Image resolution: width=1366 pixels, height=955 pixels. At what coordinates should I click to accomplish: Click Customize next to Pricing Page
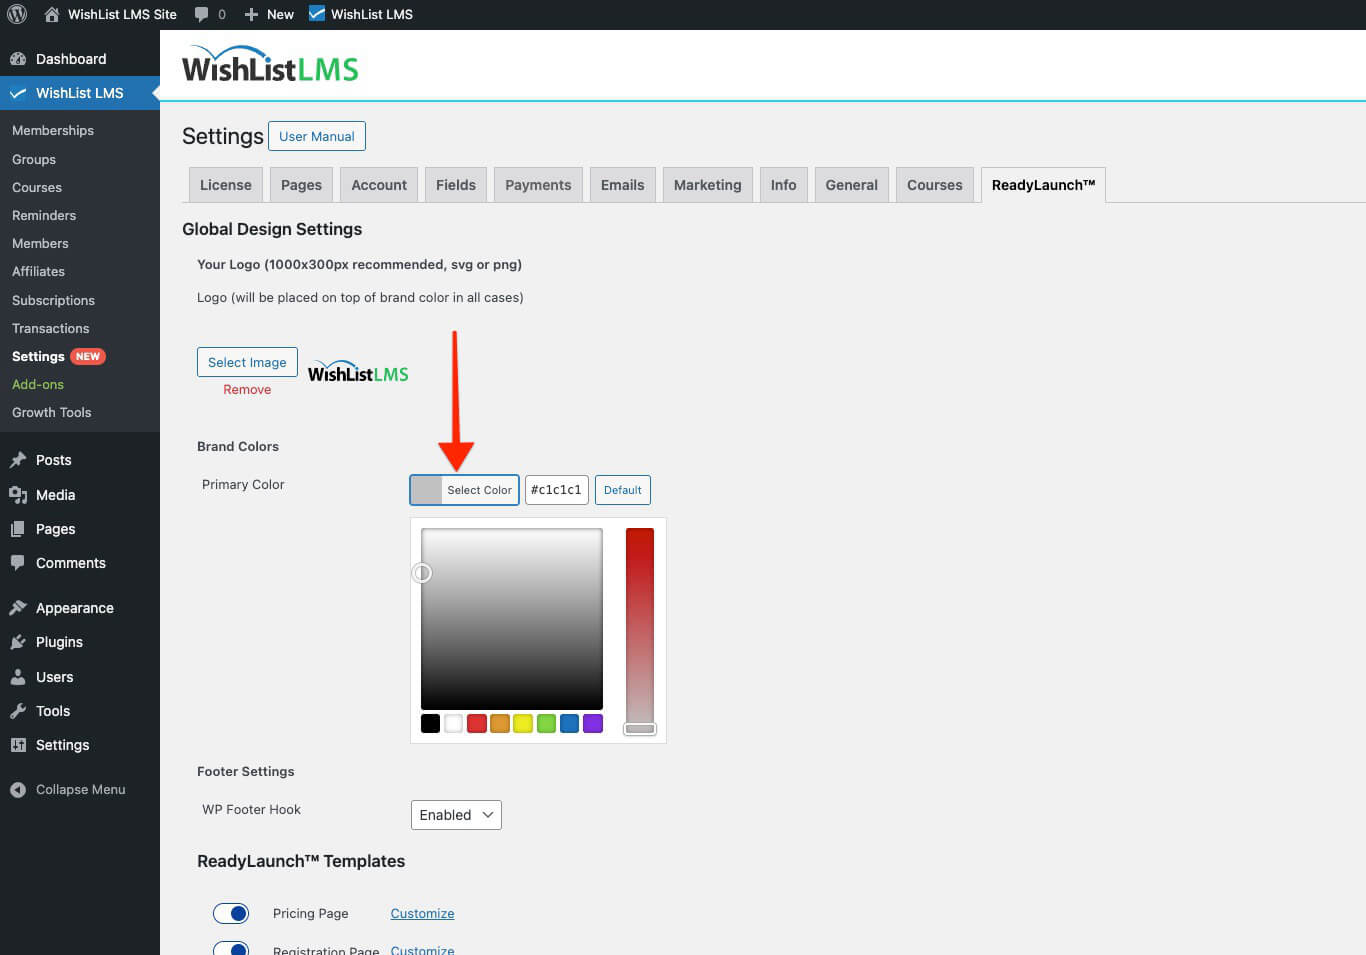point(421,913)
